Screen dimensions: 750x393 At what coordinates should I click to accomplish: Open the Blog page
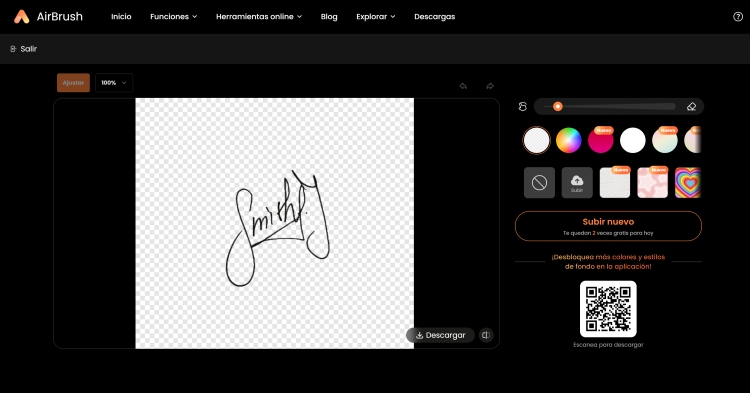coord(329,16)
